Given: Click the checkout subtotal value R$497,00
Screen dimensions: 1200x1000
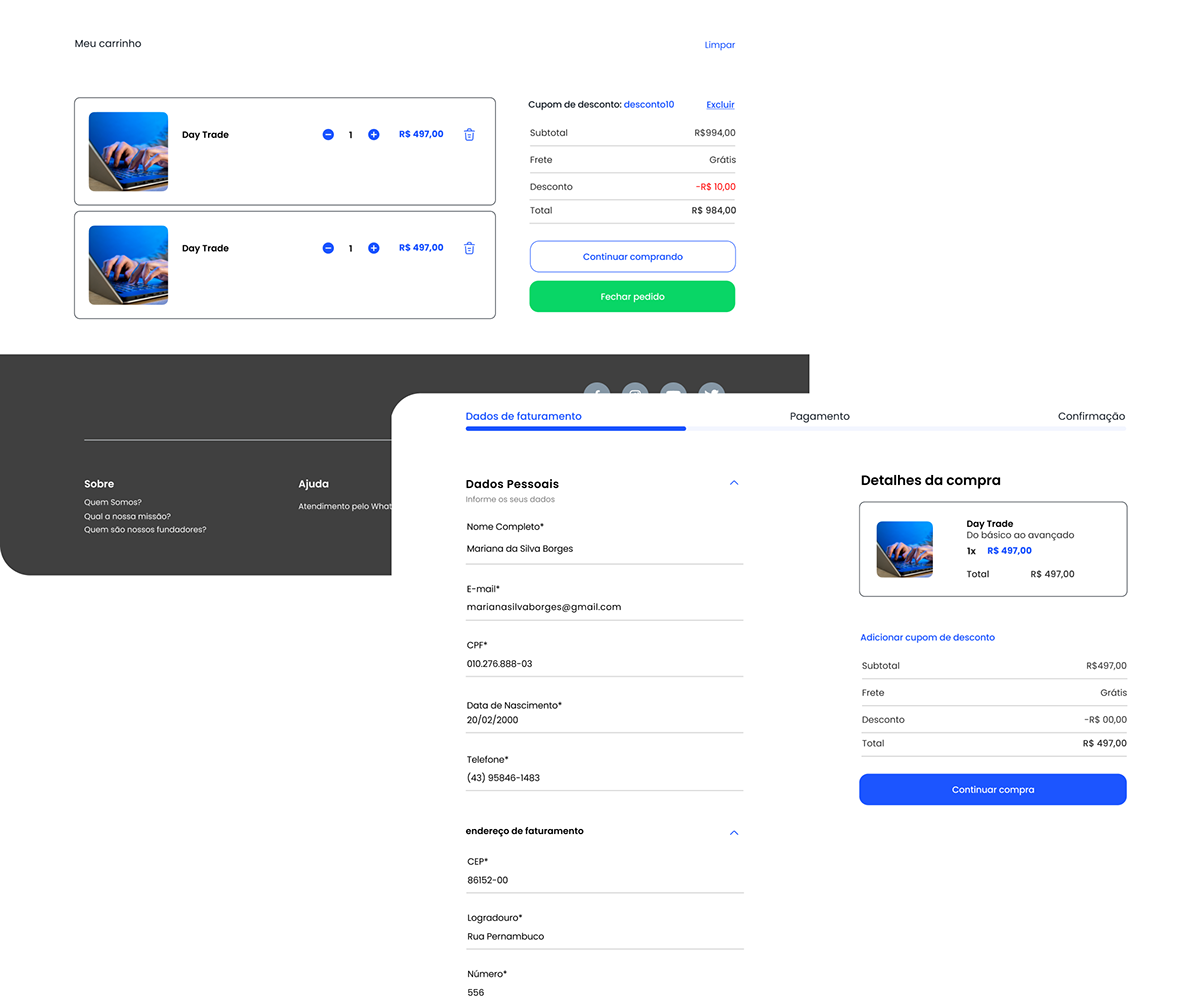Looking at the screenshot, I should pos(1107,666).
